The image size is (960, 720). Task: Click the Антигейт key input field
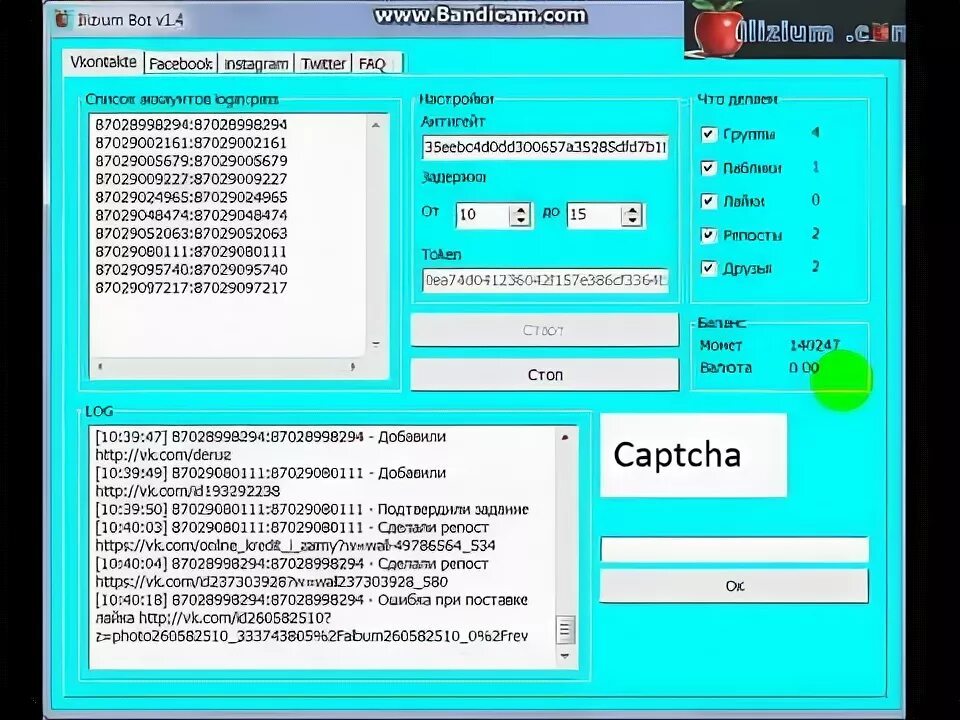545,148
